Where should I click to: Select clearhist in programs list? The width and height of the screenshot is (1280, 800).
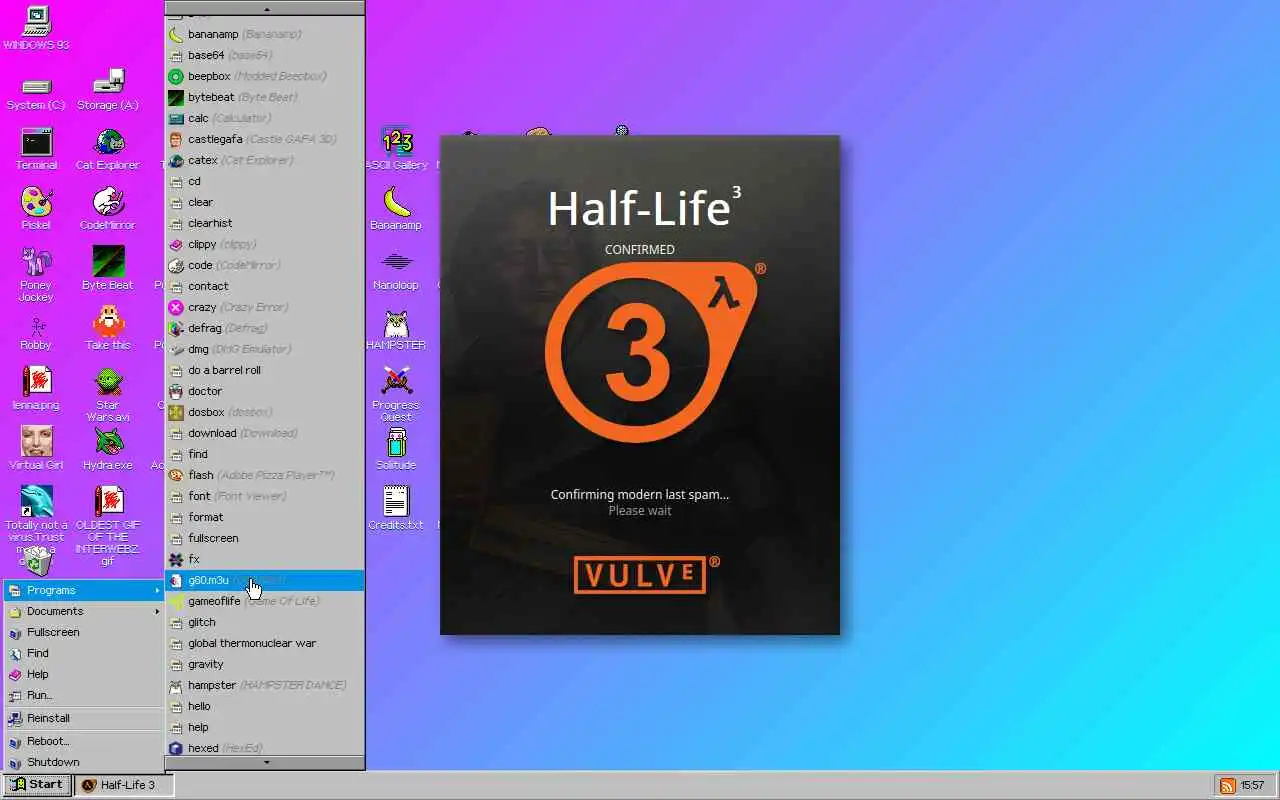click(265, 223)
